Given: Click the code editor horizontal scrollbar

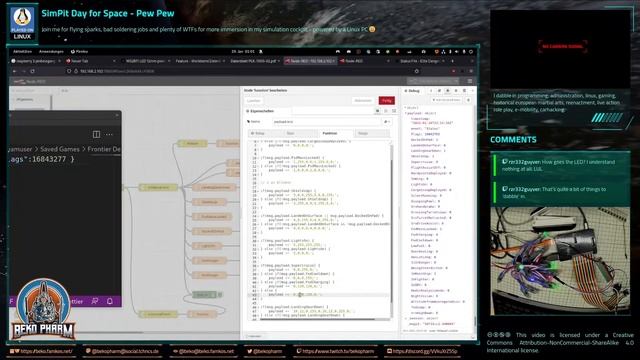Looking at the screenshot, I should click(x=318, y=319).
